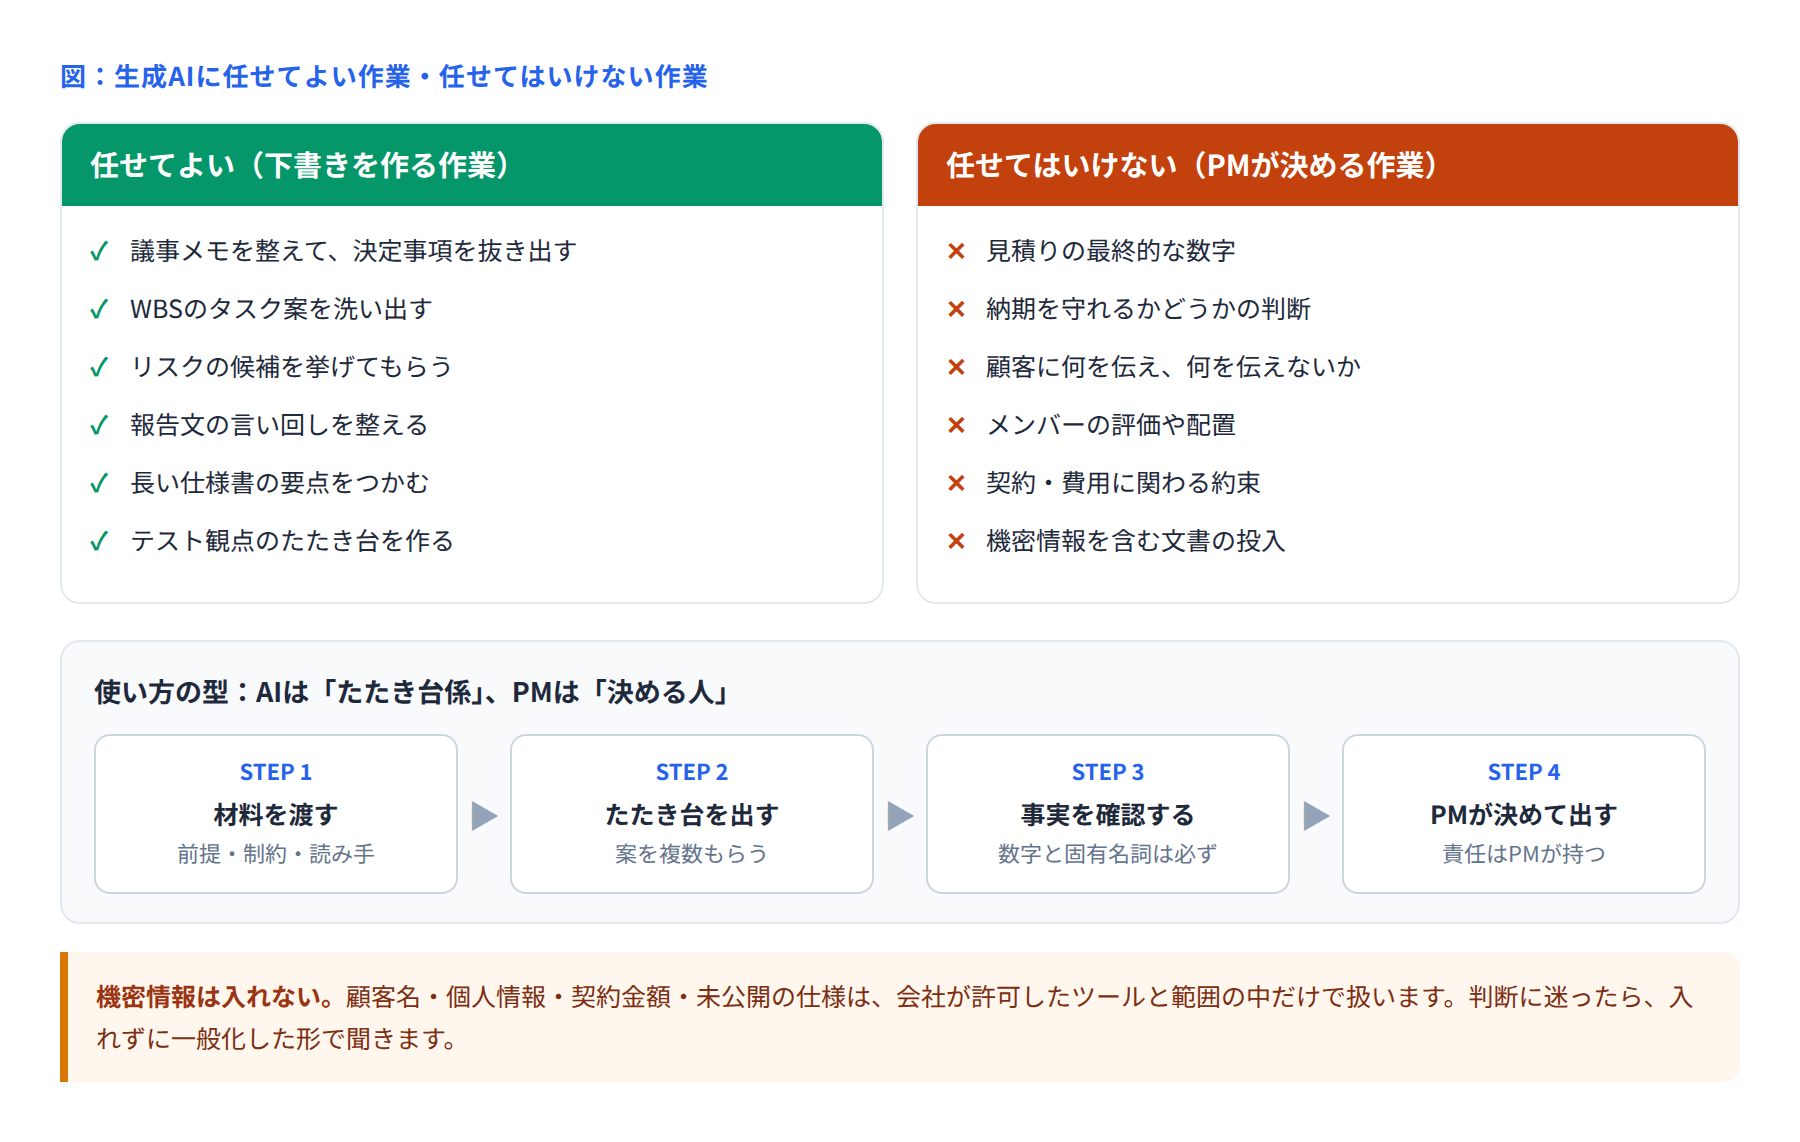Click the figure title 図：生成AIに任せてよい作業
Viewport: 1800px width, 1142px height.
tap(384, 76)
